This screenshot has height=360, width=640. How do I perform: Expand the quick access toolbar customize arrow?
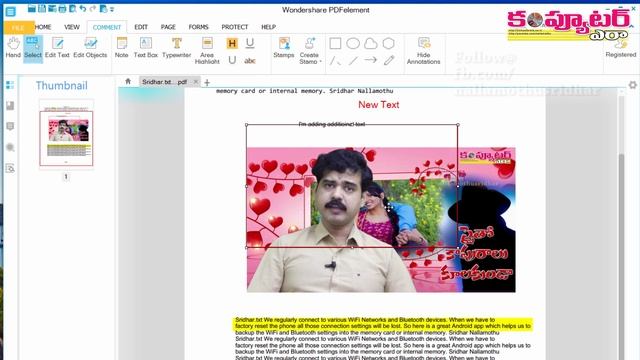pos(112,9)
